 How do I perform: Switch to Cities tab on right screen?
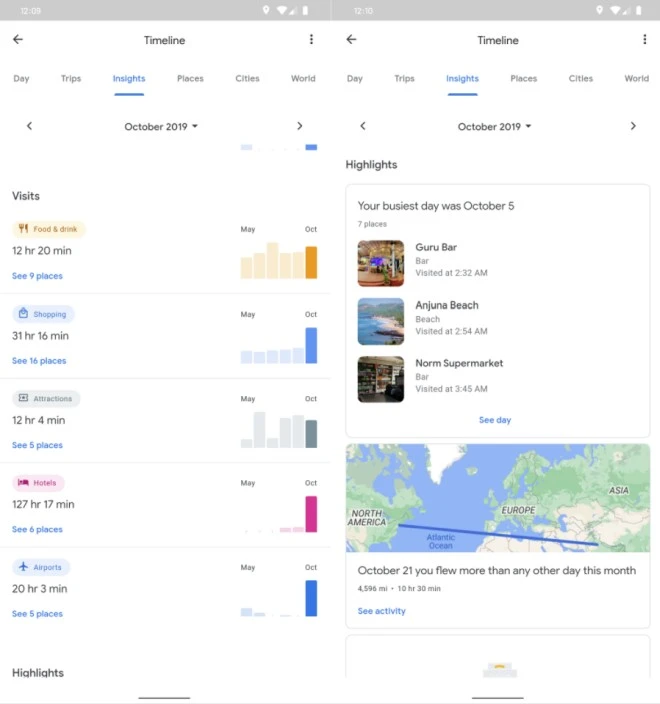pyautogui.click(x=581, y=79)
